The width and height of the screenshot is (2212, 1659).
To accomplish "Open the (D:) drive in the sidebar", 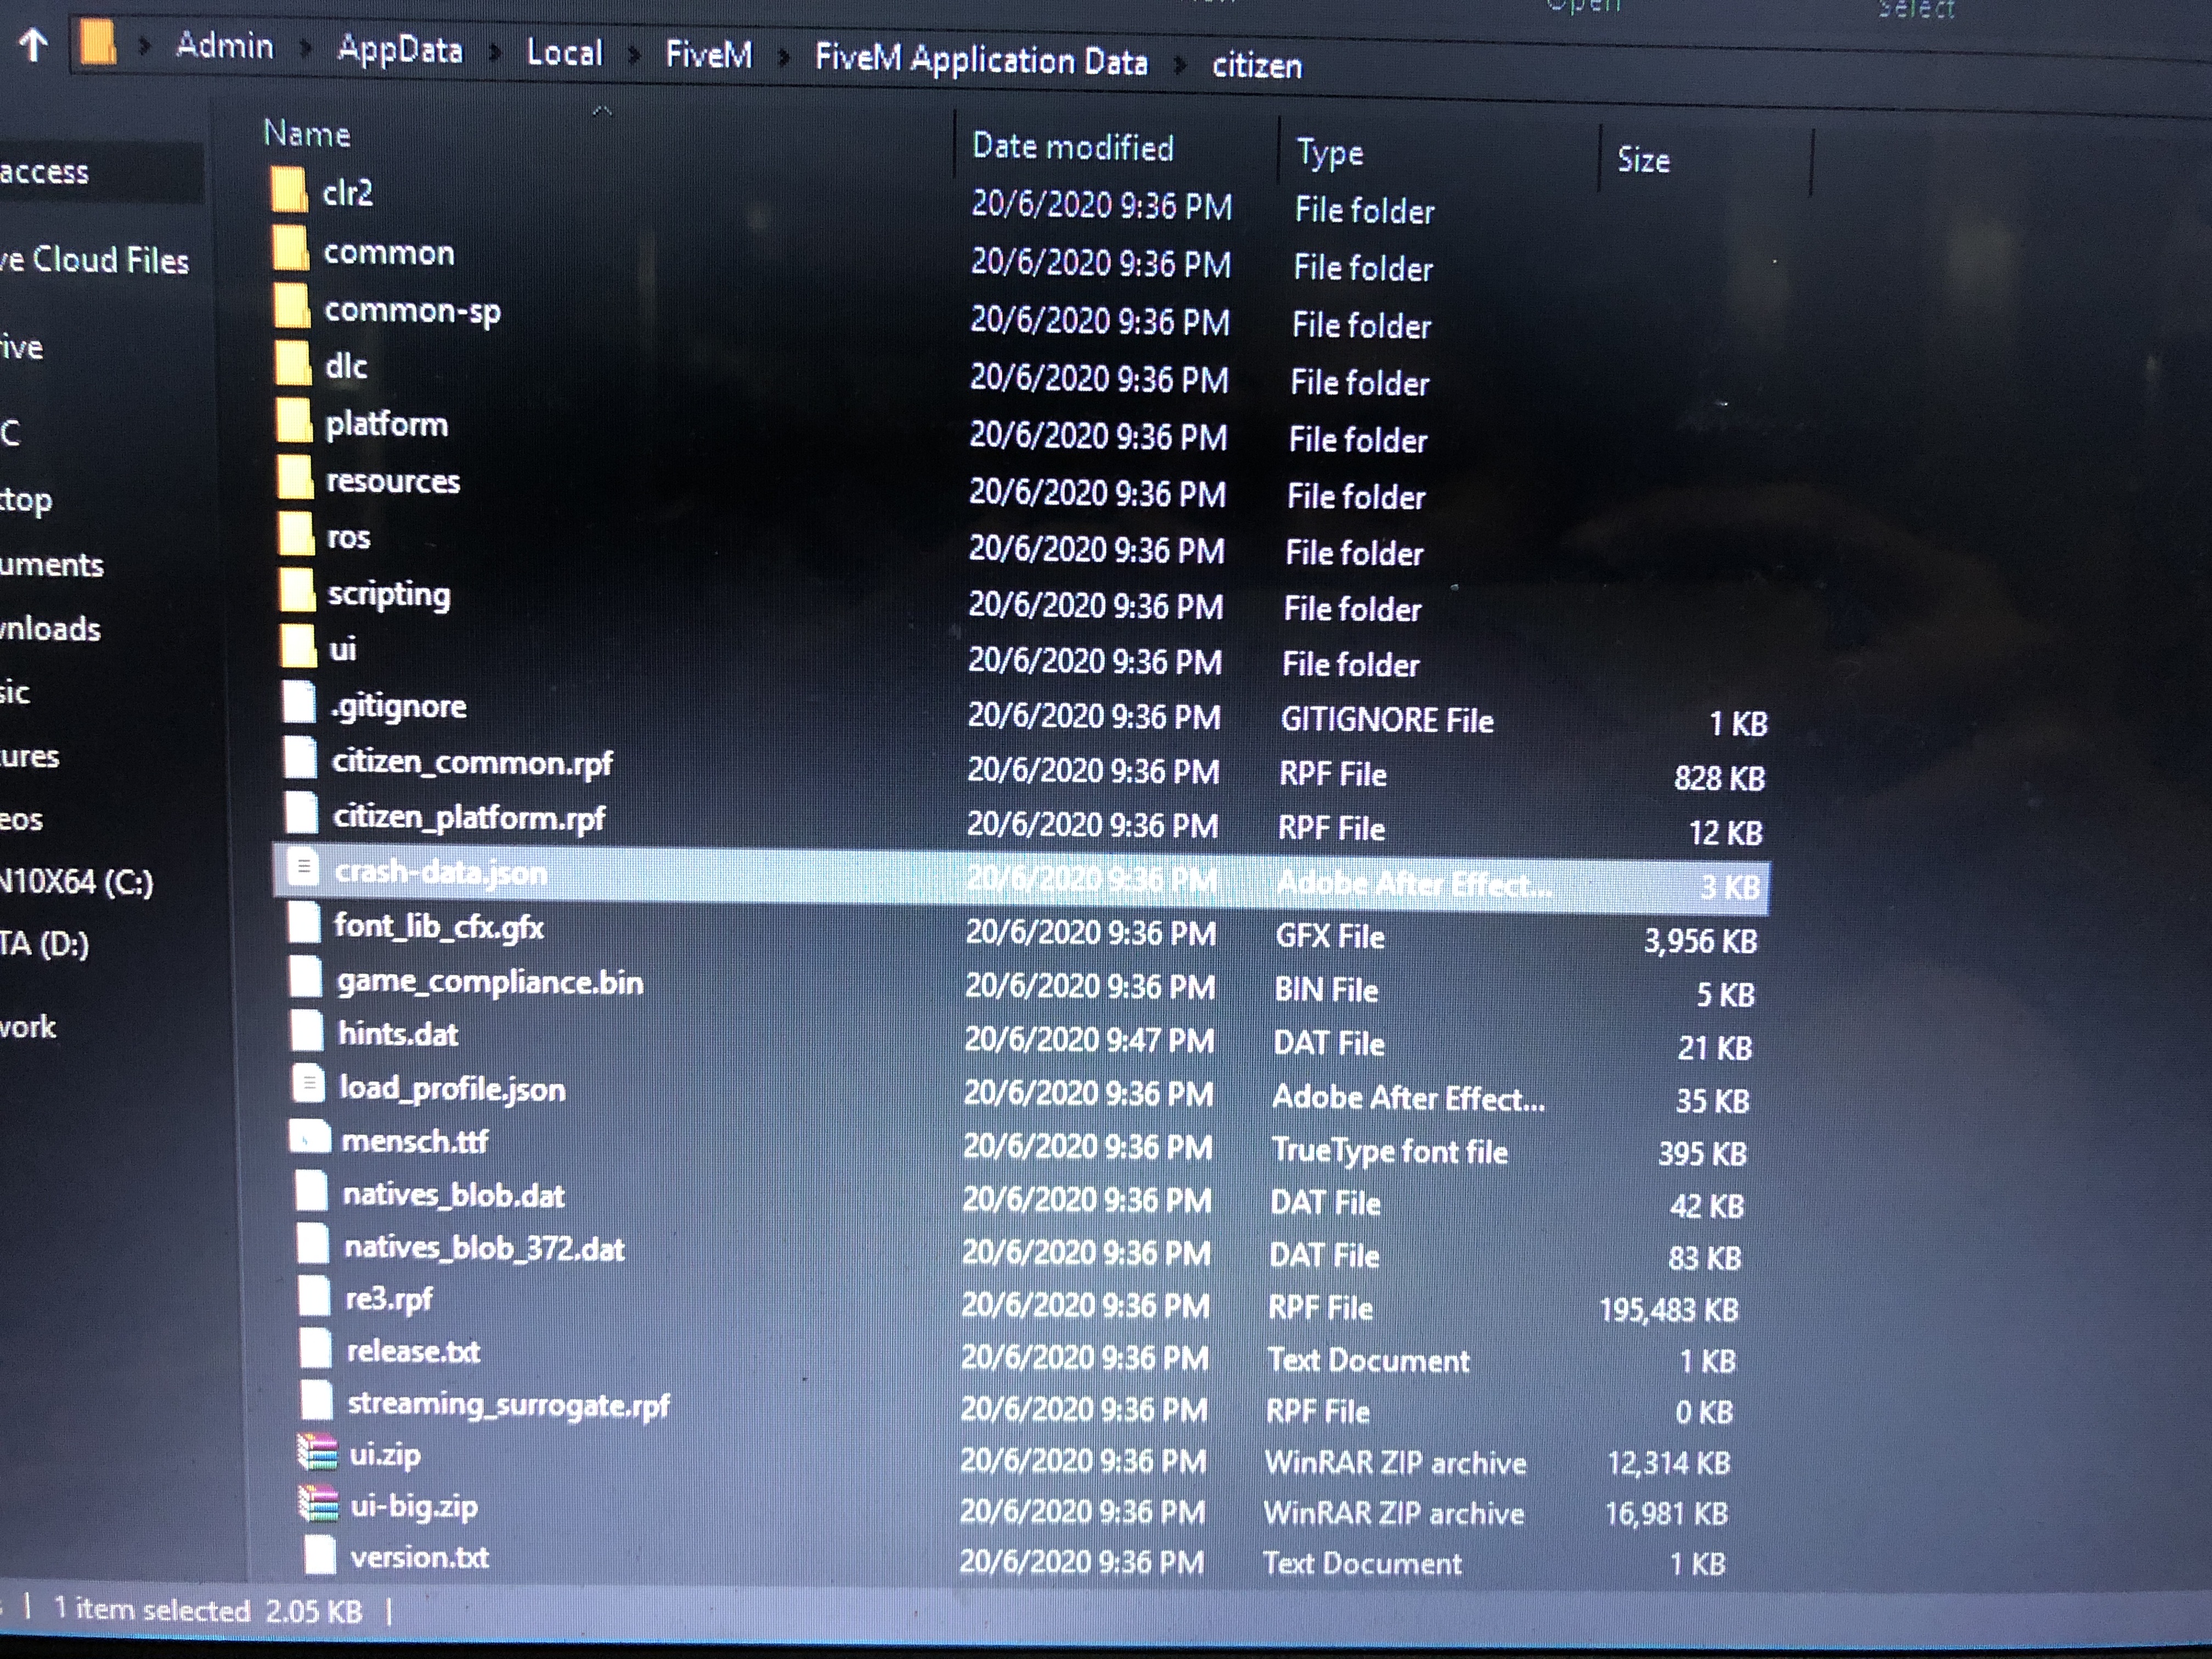I will click(45, 944).
